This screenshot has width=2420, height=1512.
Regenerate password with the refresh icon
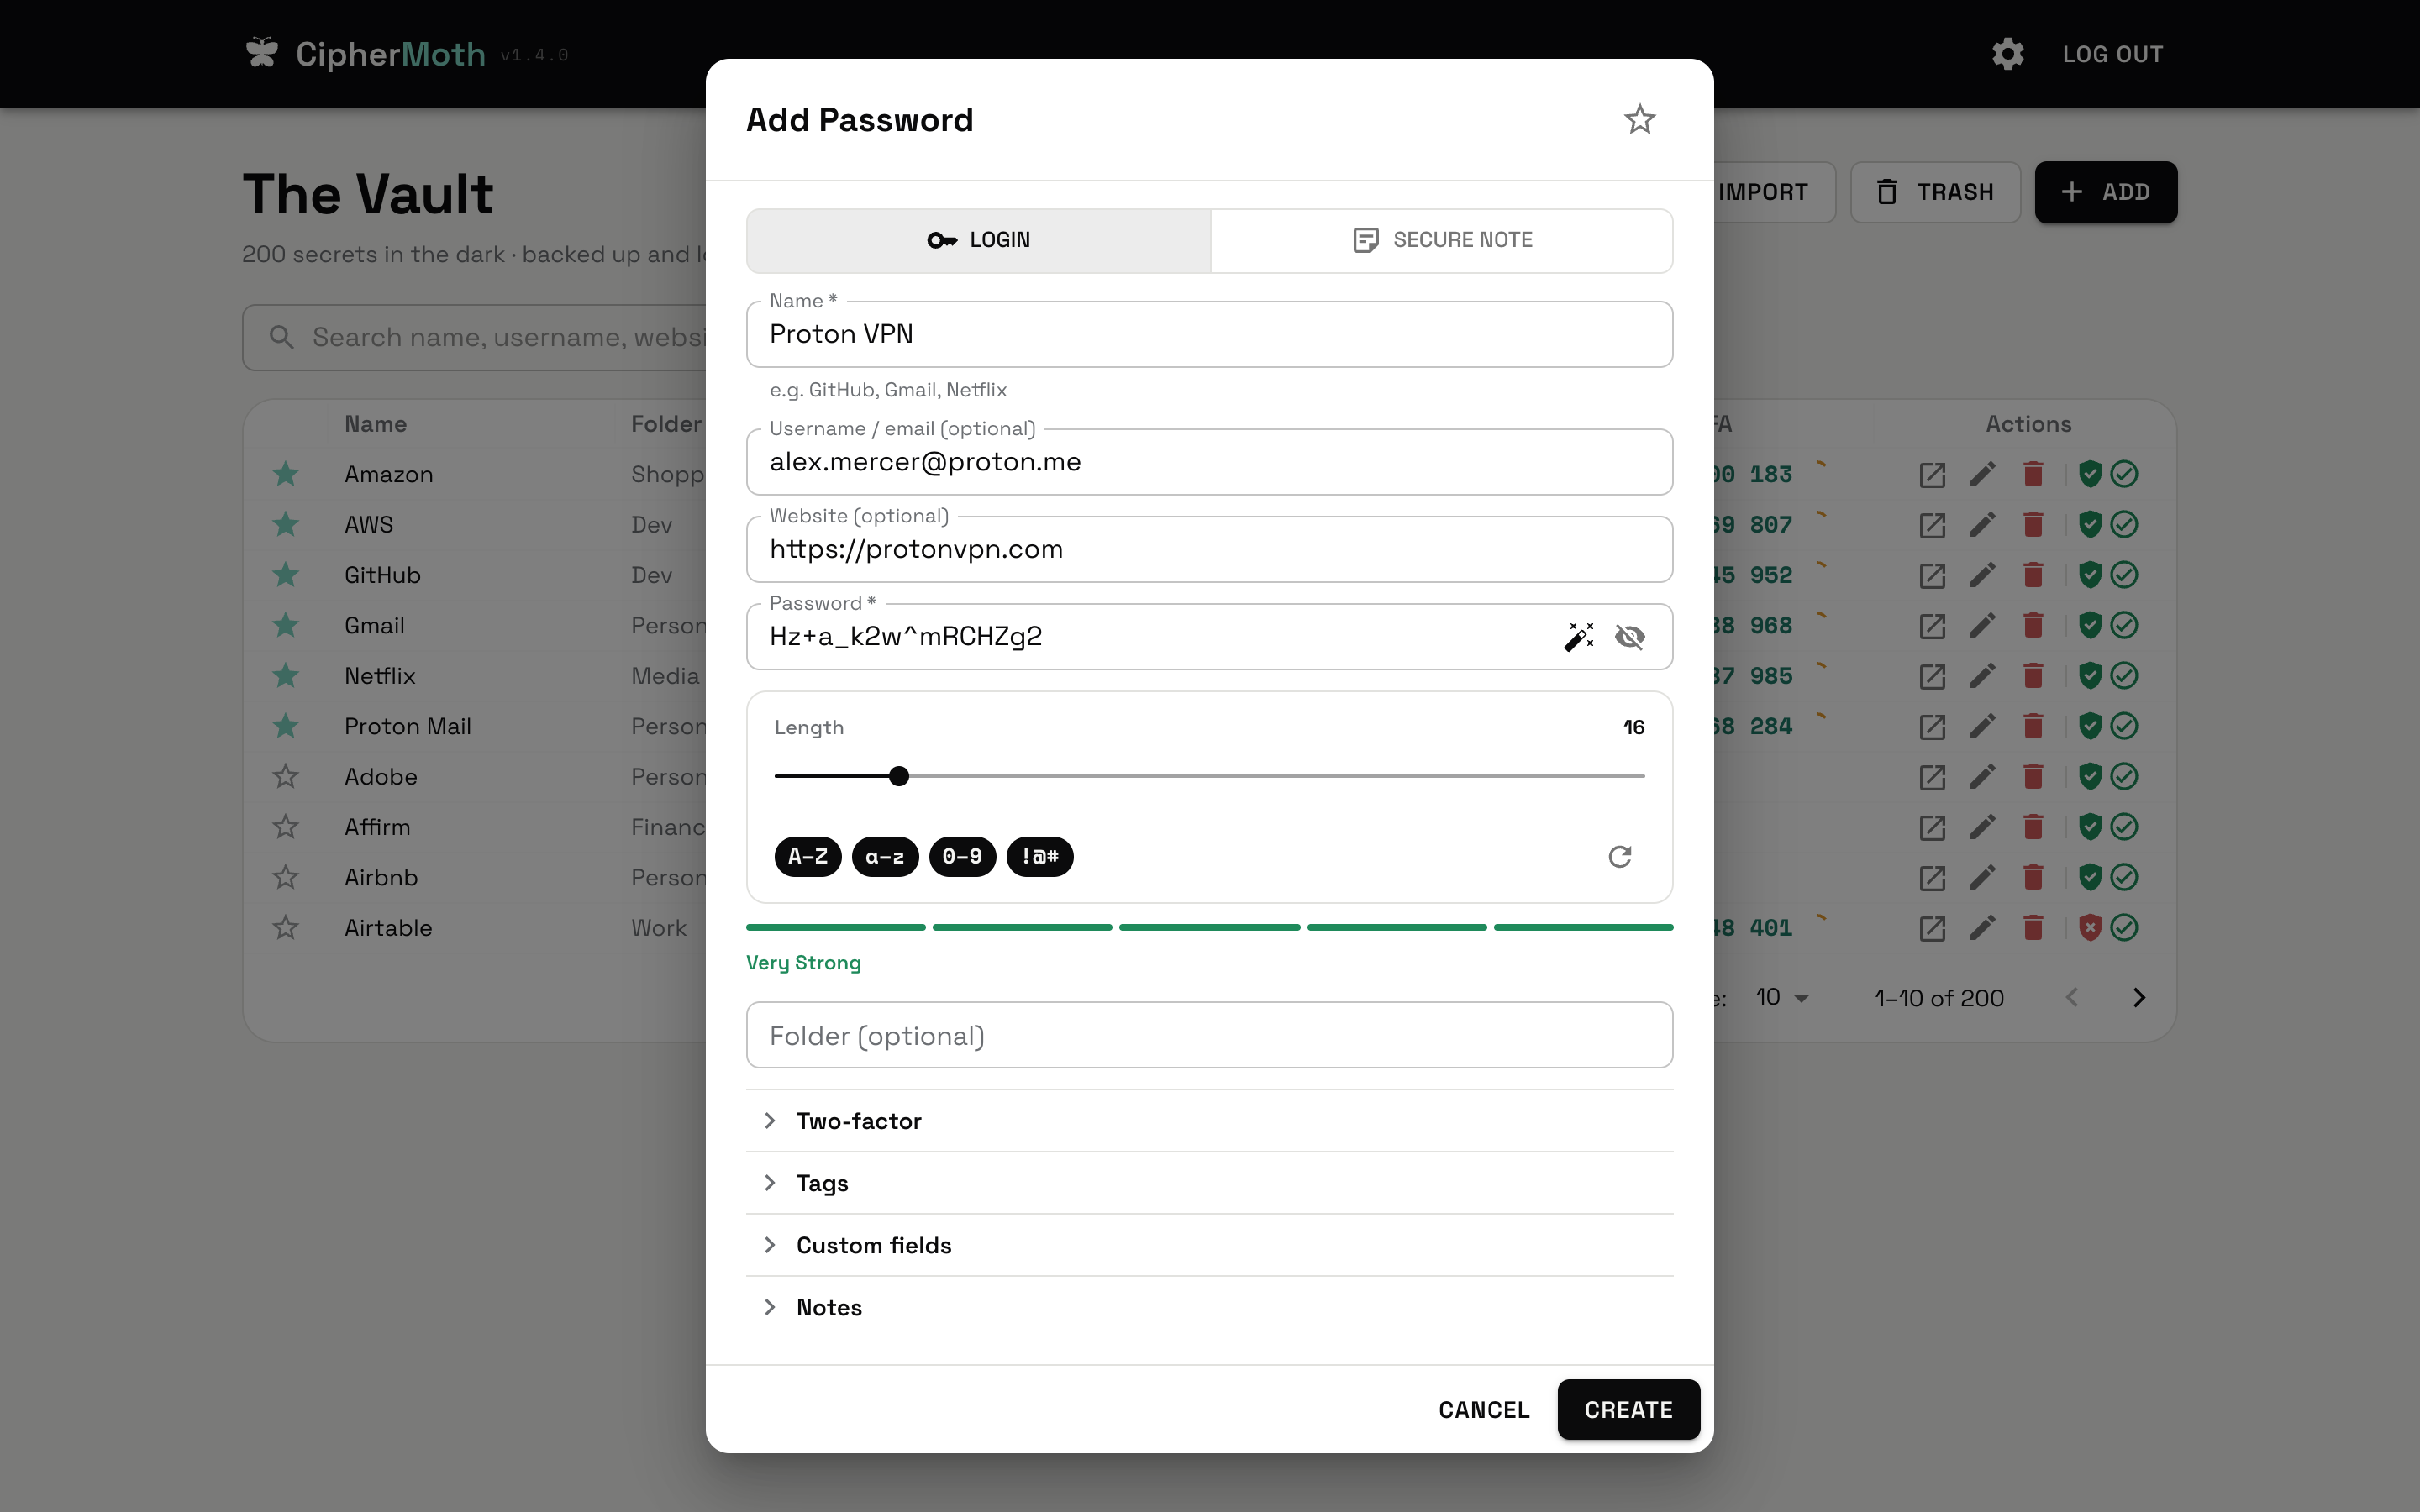1620,857
